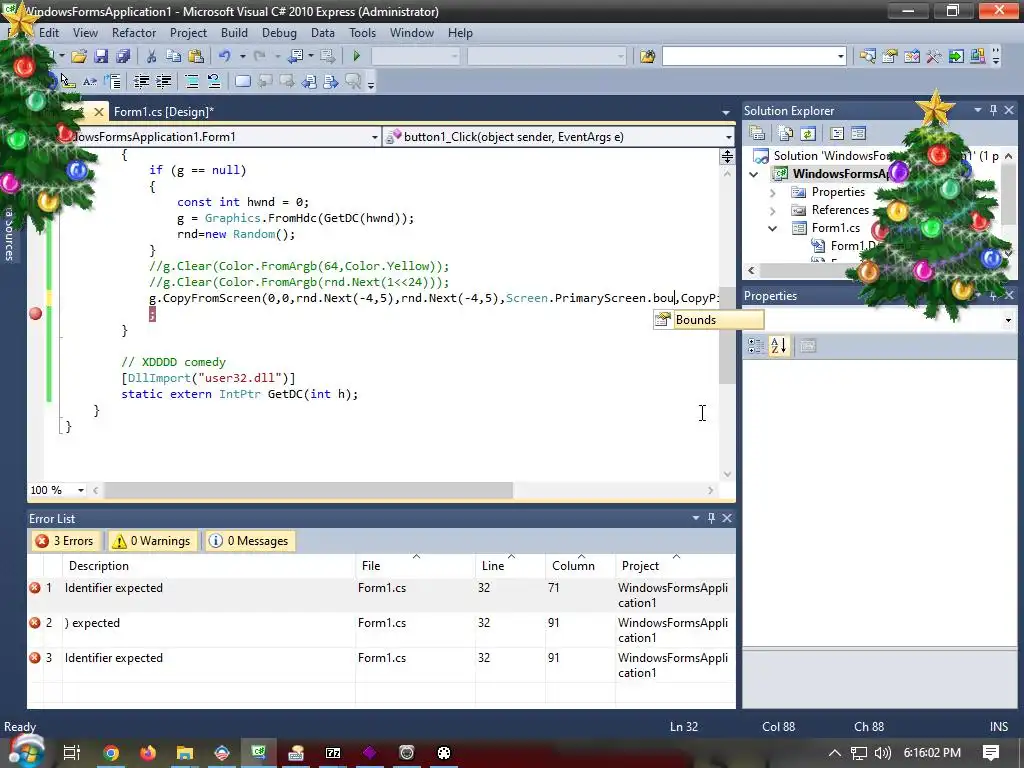Switch to Form1.cs [Design]* tab
The image size is (1024, 768).
(x=164, y=112)
